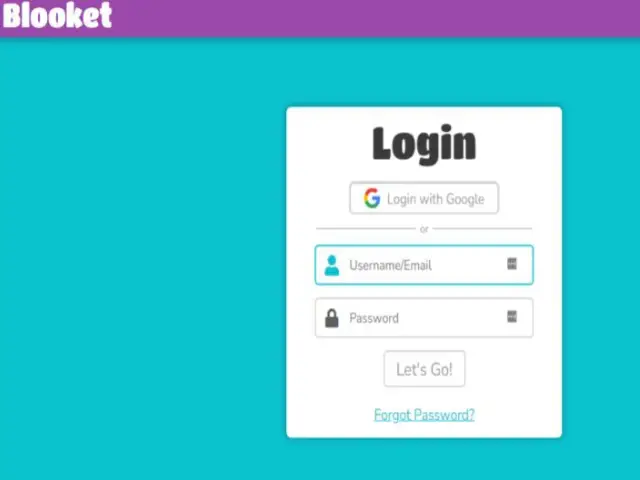This screenshot has width=640, height=480.
Task: Click the Password placeholder text
Action: 374,318
